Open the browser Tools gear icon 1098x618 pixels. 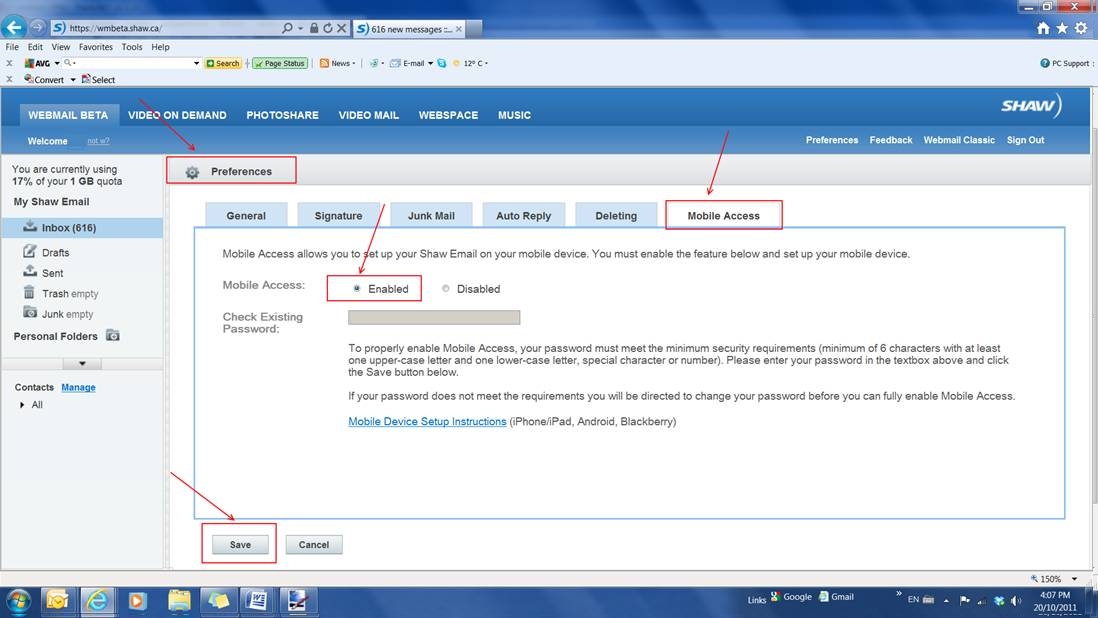point(1081,28)
